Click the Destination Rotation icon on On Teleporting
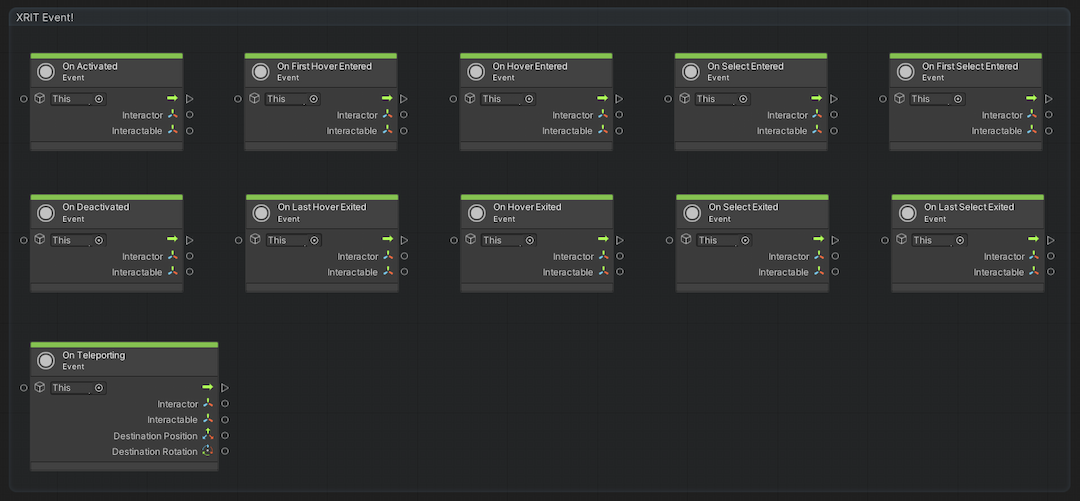This screenshot has width=1080, height=501. (x=208, y=452)
